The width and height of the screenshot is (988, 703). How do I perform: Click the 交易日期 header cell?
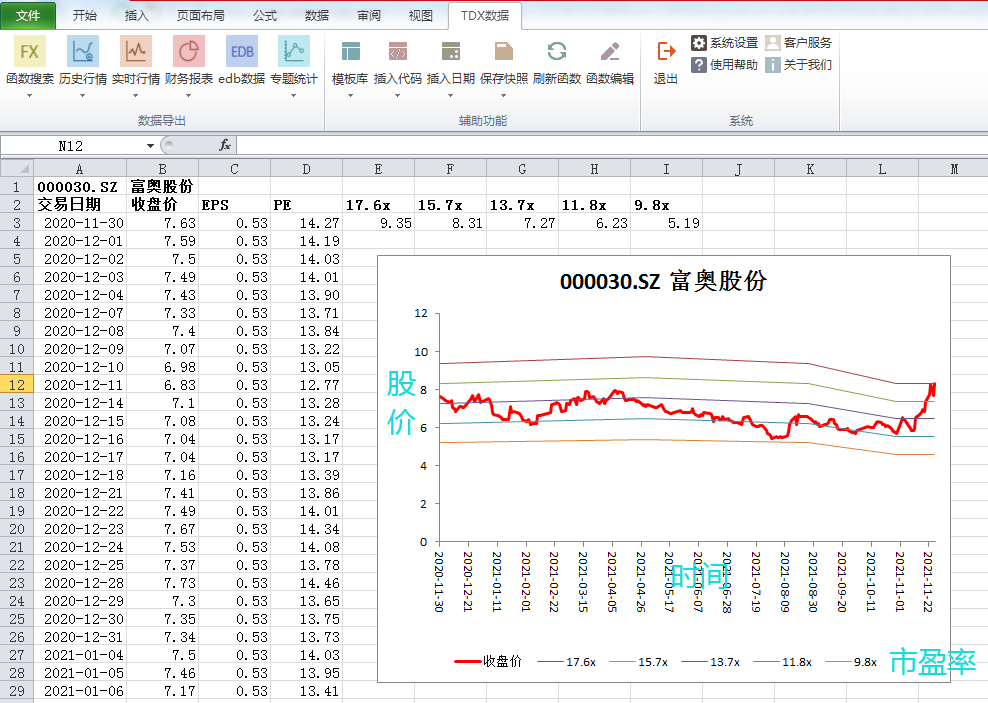79,205
